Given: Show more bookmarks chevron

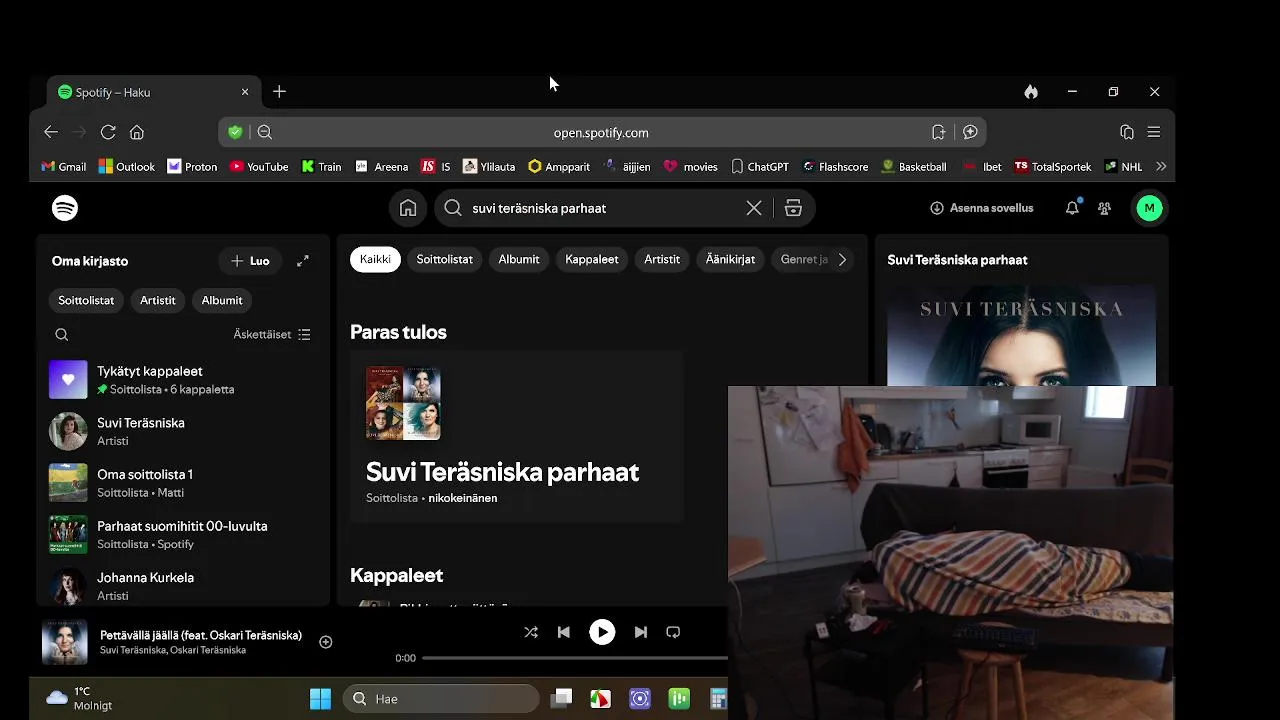Looking at the screenshot, I should click(1161, 167).
